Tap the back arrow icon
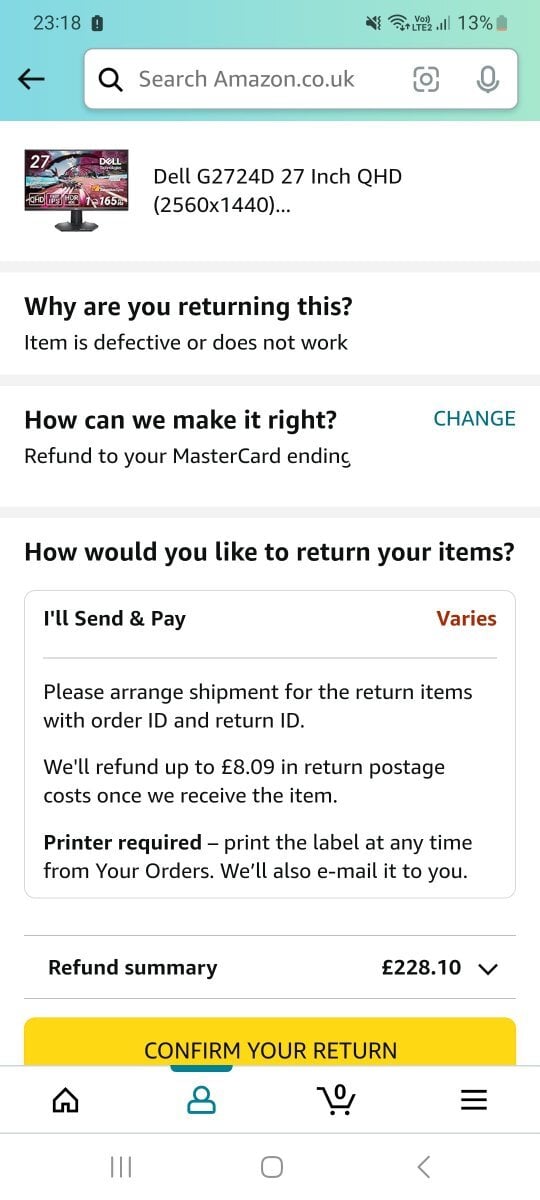 tap(32, 80)
